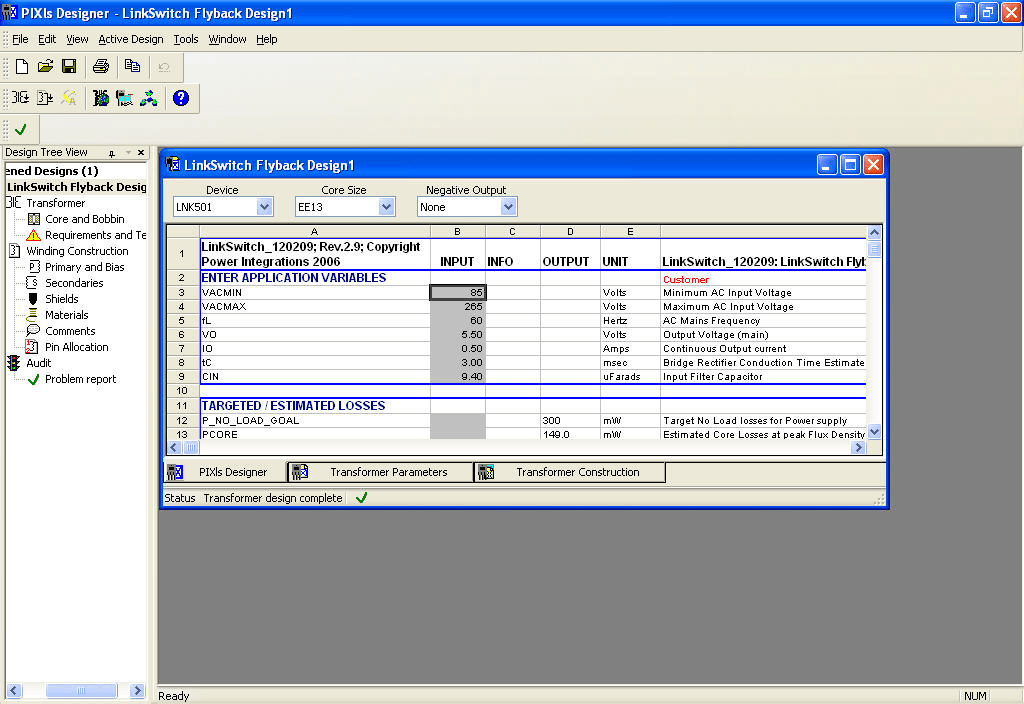
Task: Open the Tools menu
Action: tap(185, 39)
